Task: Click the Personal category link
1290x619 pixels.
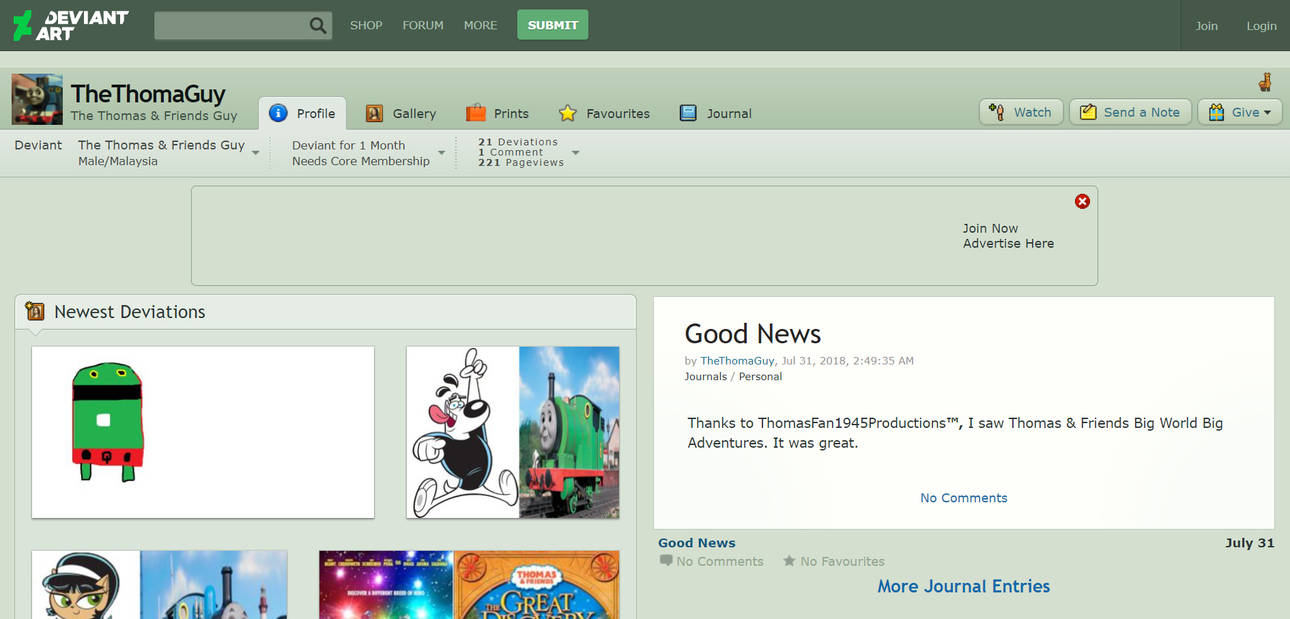Action: tap(760, 376)
